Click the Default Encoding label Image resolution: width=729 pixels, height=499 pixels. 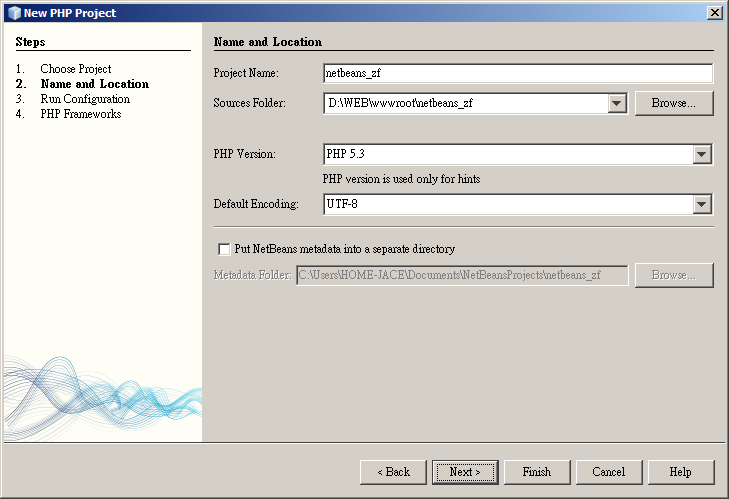coord(256,204)
